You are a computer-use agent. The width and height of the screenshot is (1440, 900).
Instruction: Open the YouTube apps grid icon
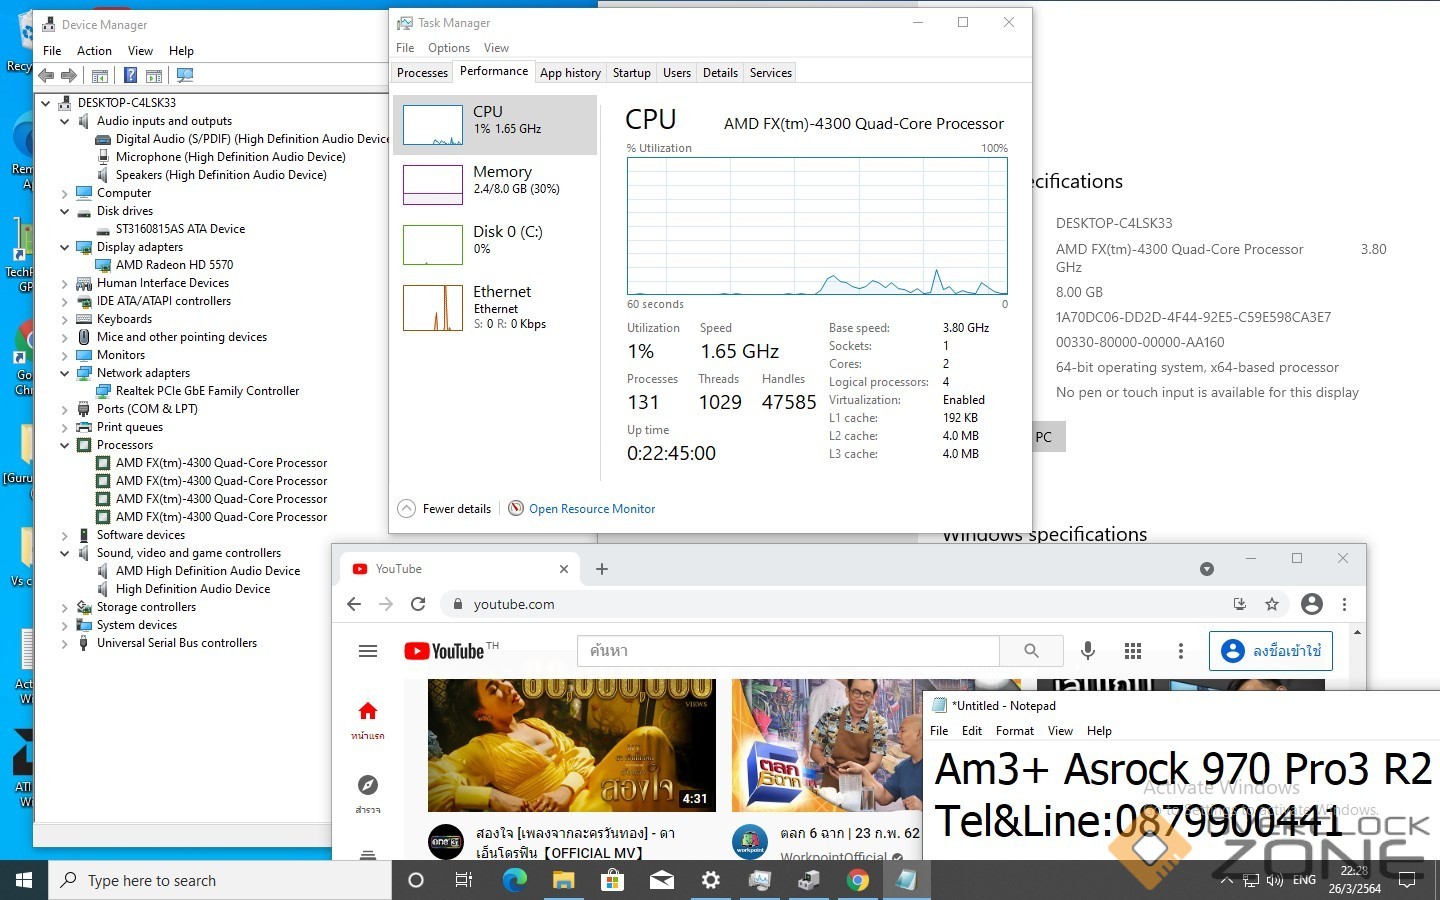click(x=1133, y=651)
